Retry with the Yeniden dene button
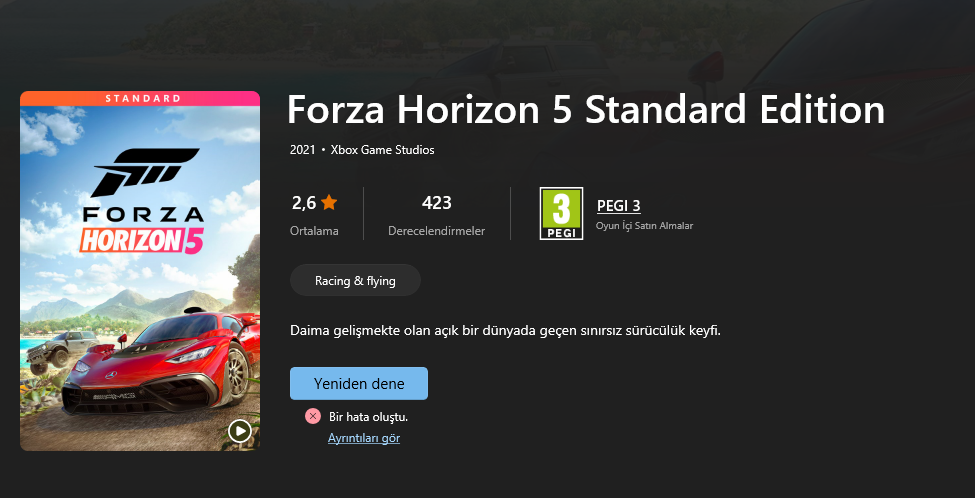This screenshot has height=498, width=975. pyautogui.click(x=359, y=384)
